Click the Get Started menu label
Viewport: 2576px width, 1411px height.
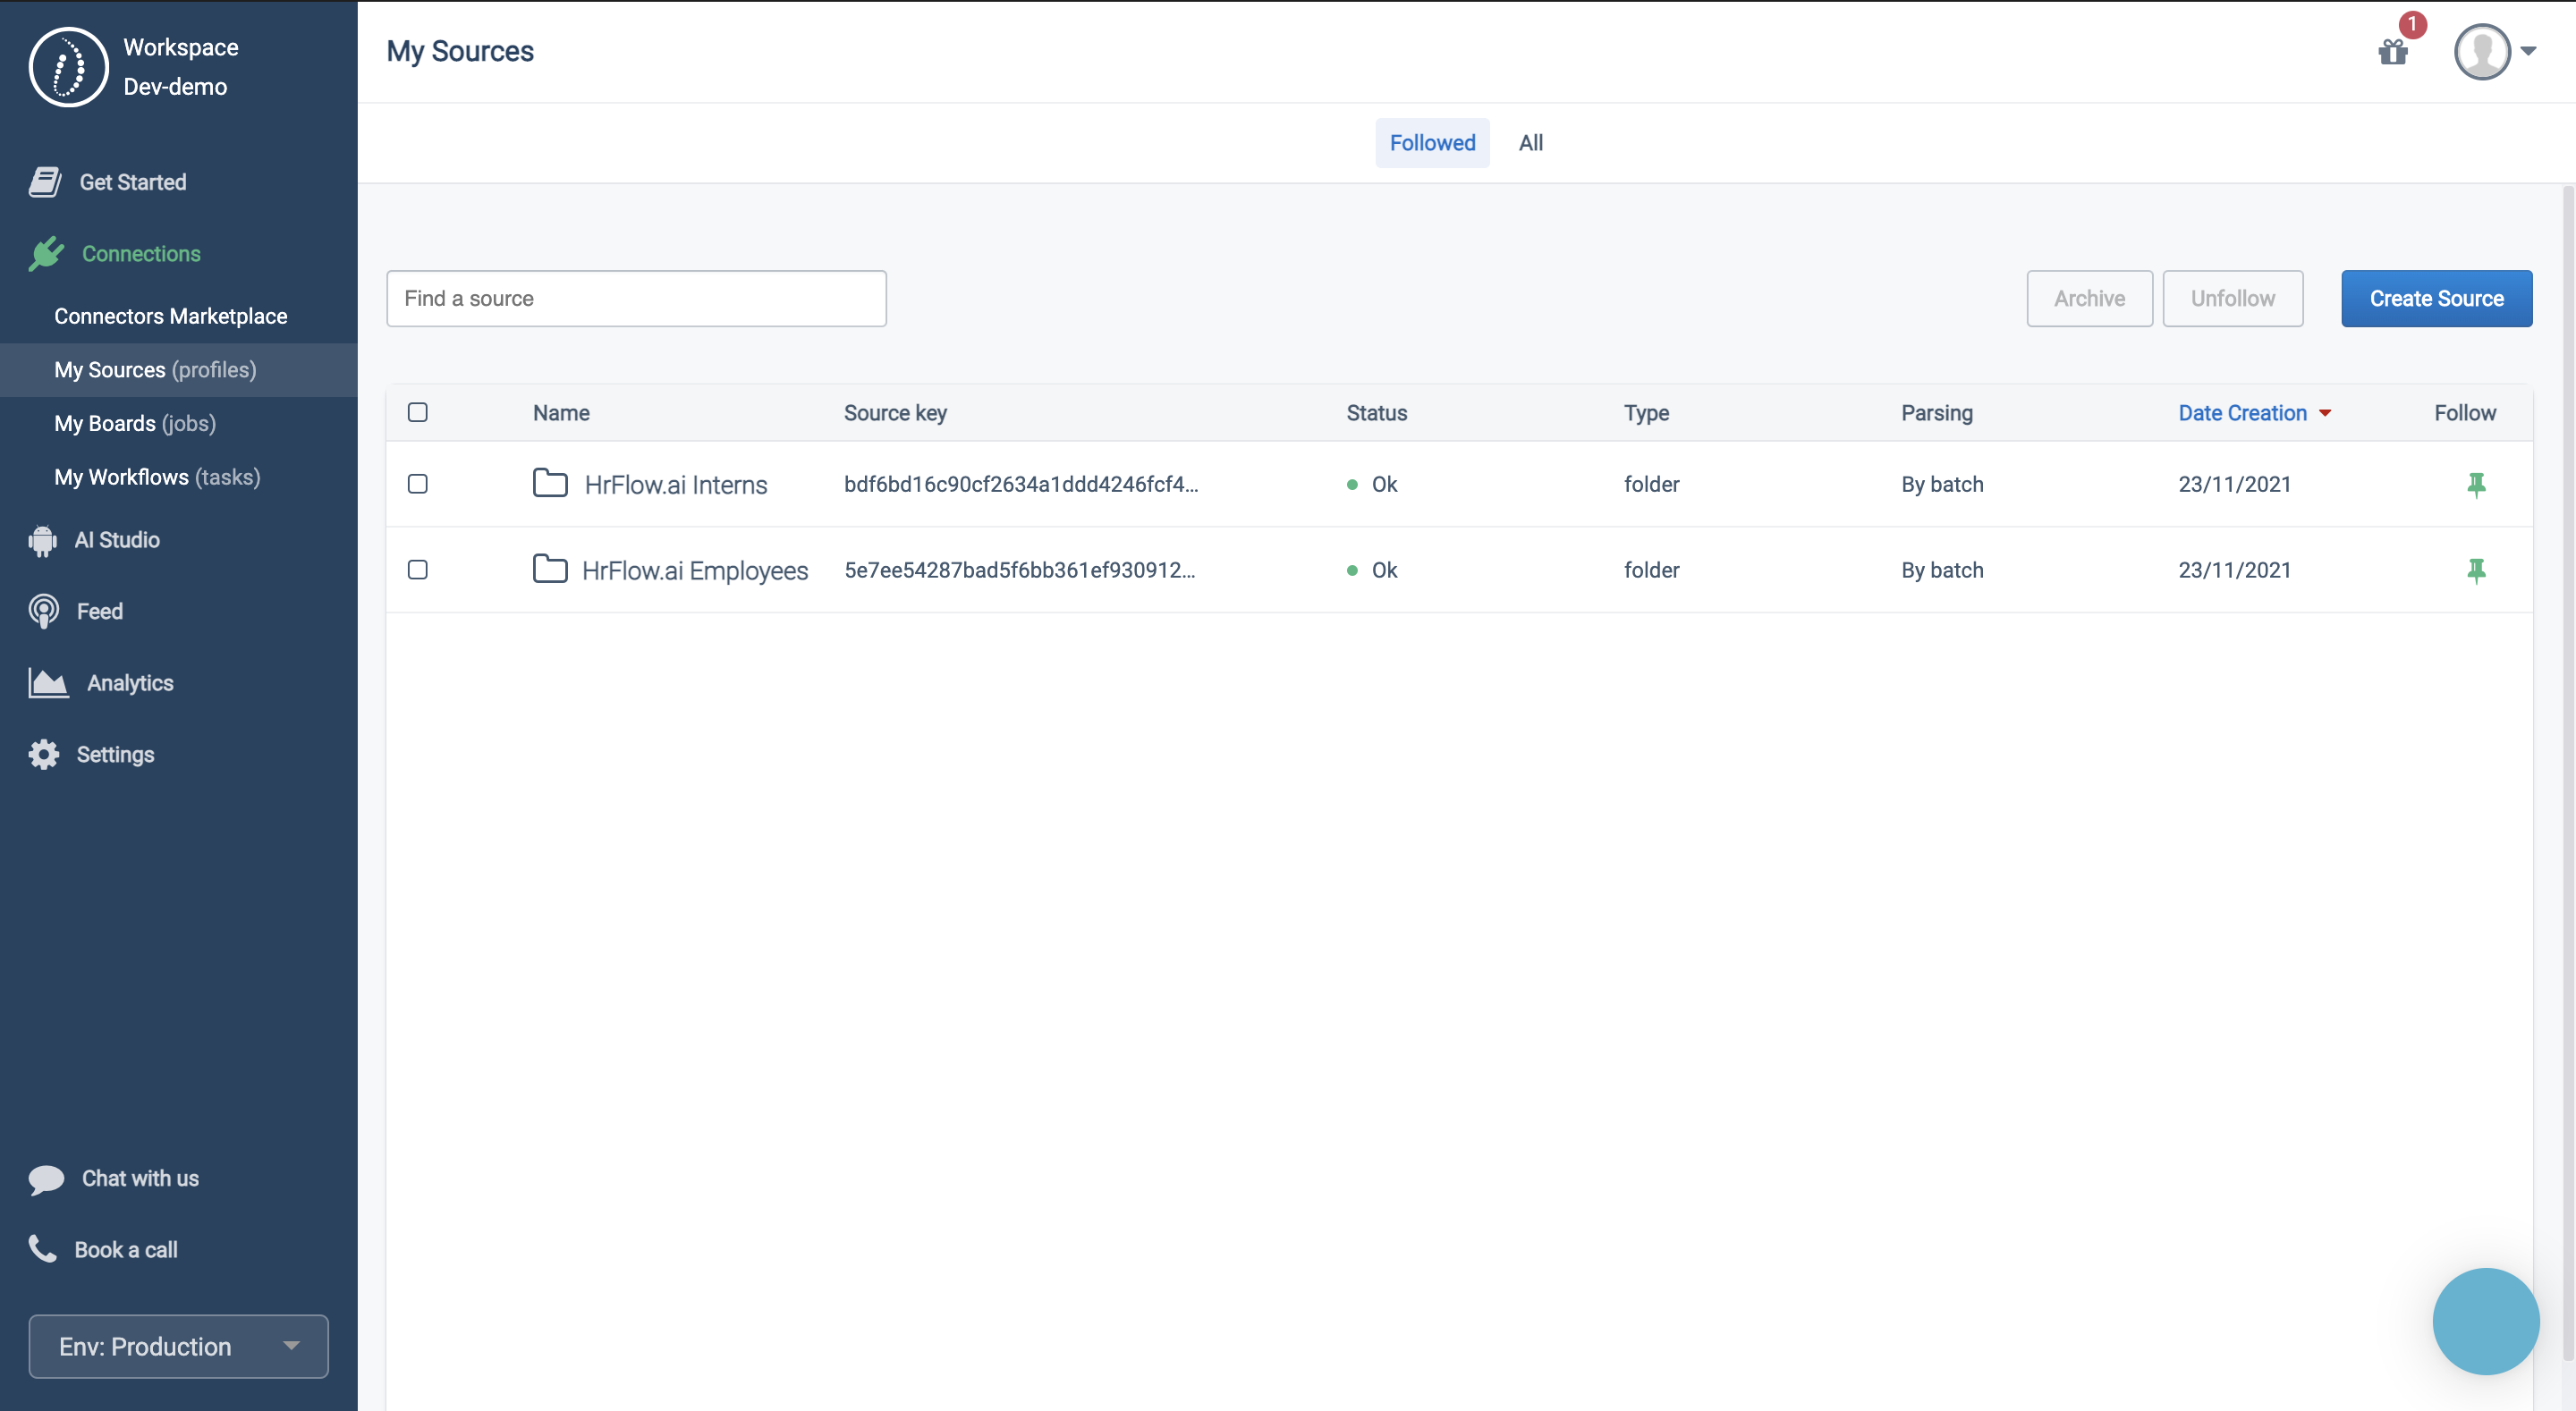pos(133,182)
